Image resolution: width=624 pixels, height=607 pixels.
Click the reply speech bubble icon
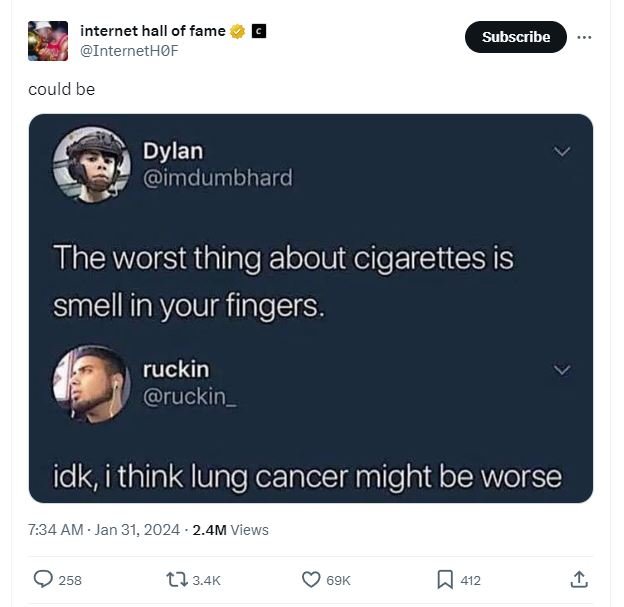click(x=43, y=580)
